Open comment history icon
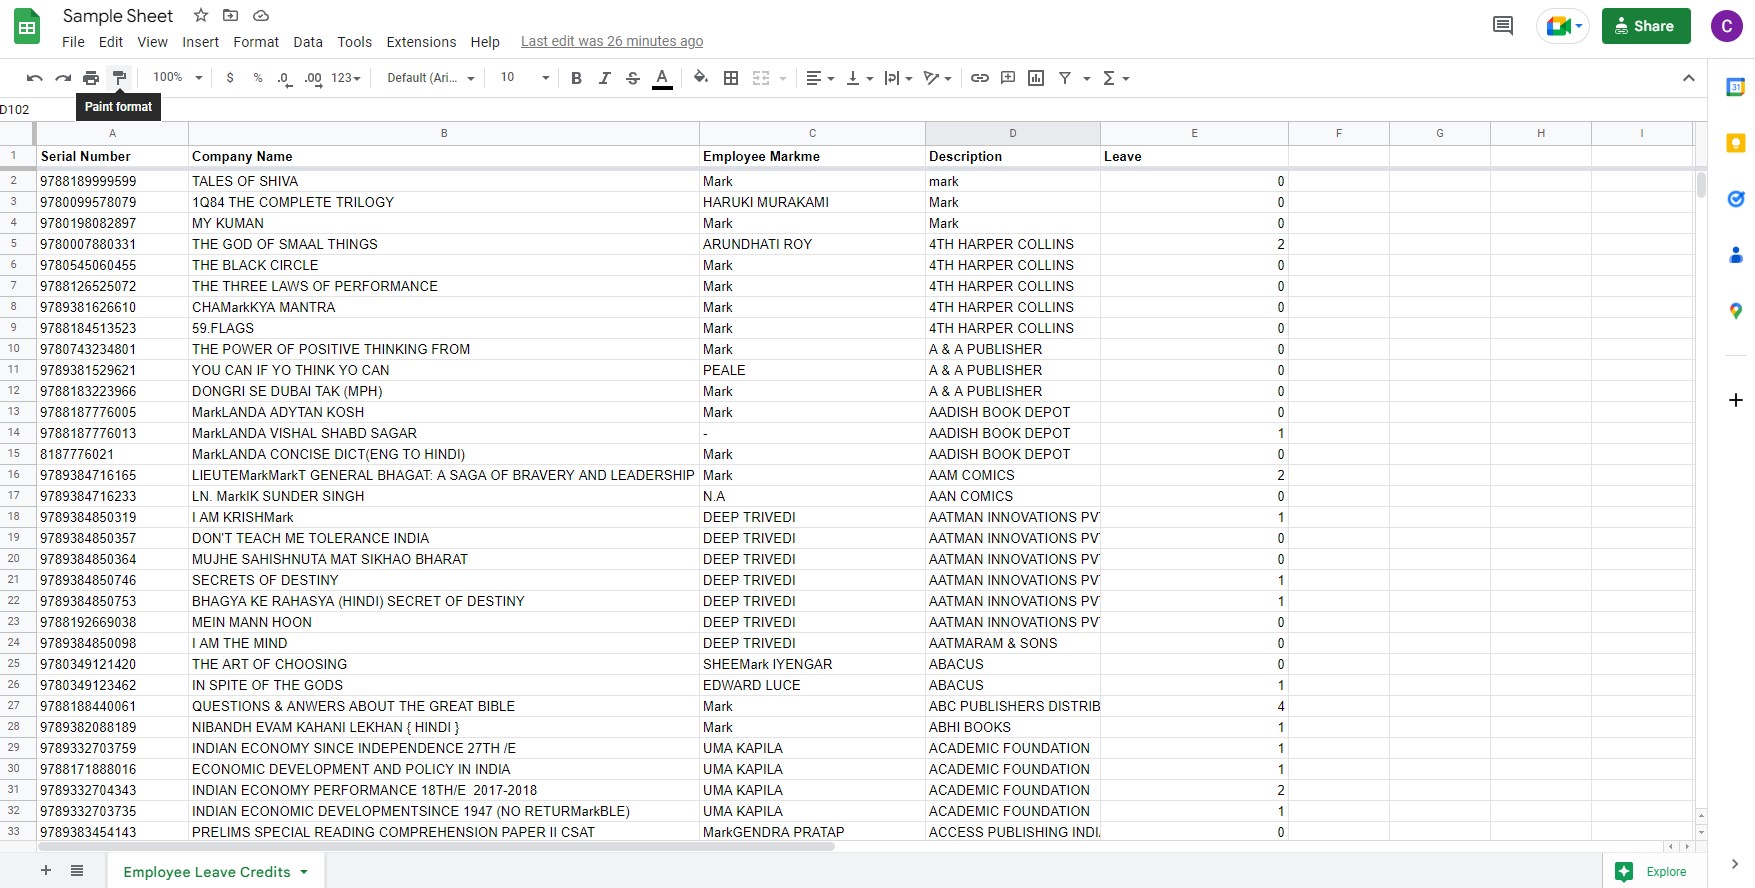 click(x=1503, y=26)
